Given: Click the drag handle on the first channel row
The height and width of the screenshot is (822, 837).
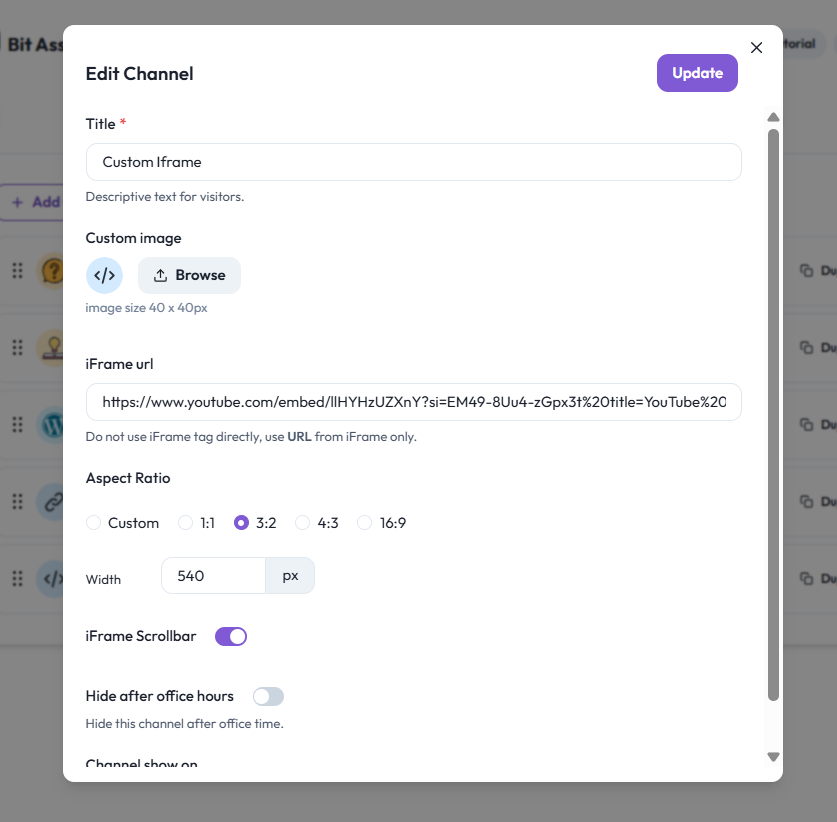Looking at the screenshot, I should (x=17, y=271).
